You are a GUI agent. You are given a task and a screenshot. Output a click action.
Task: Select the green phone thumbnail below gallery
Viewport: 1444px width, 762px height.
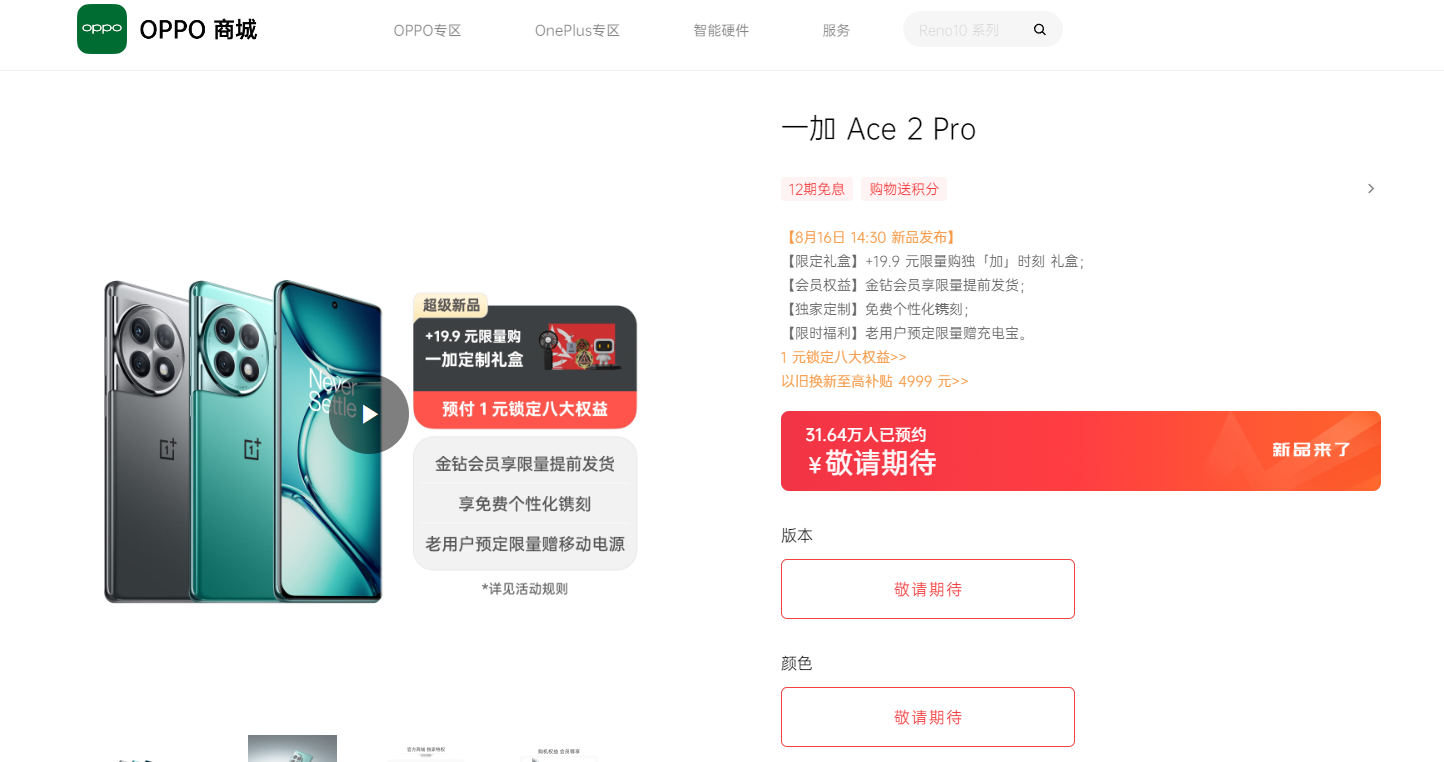click(x=292, y=749)
